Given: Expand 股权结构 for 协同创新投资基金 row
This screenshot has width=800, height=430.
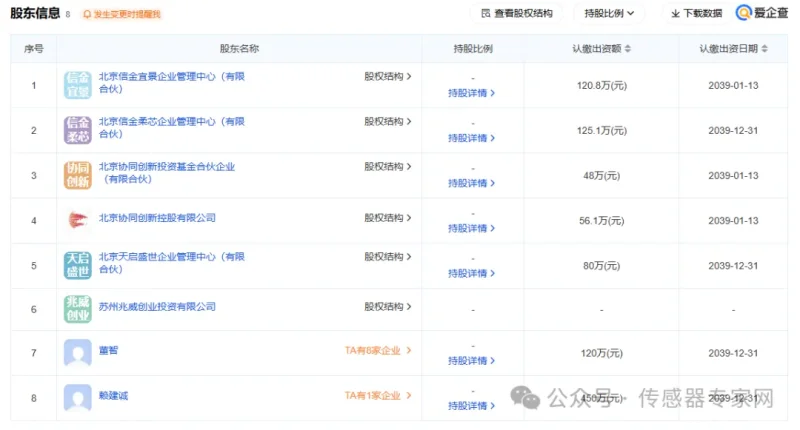Looking at the screenshot, I should point(388,166).
